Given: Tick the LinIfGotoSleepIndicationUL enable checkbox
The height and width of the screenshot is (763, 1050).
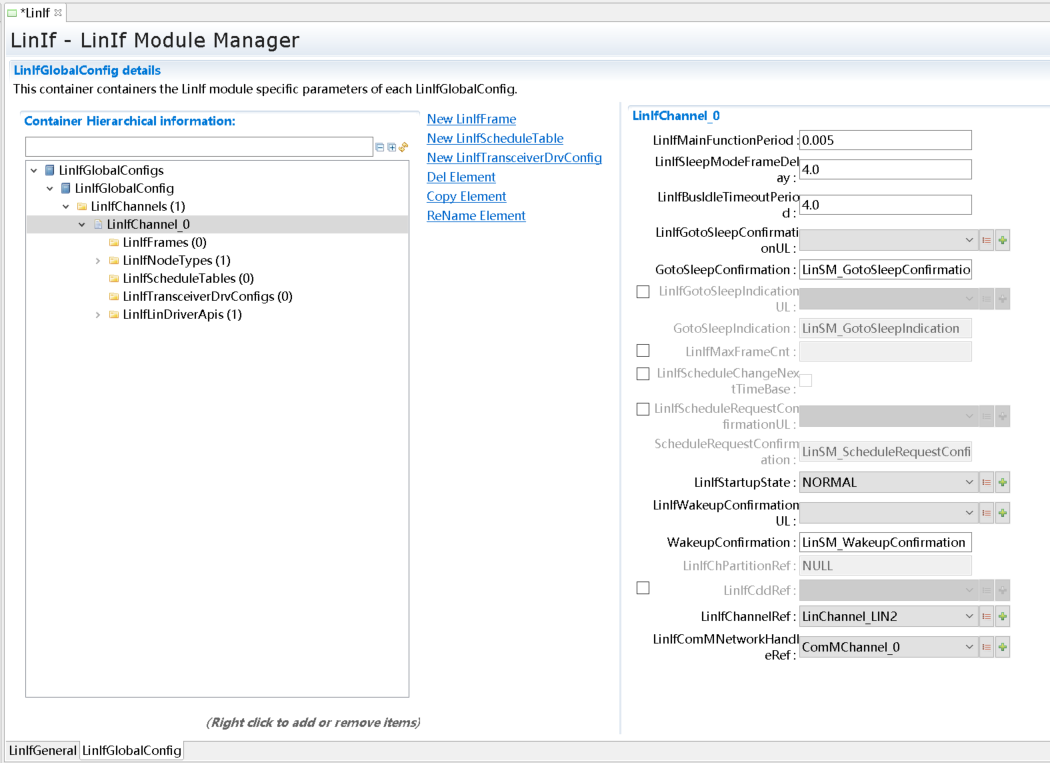Looking at the screenshot, I should [643, 292].
